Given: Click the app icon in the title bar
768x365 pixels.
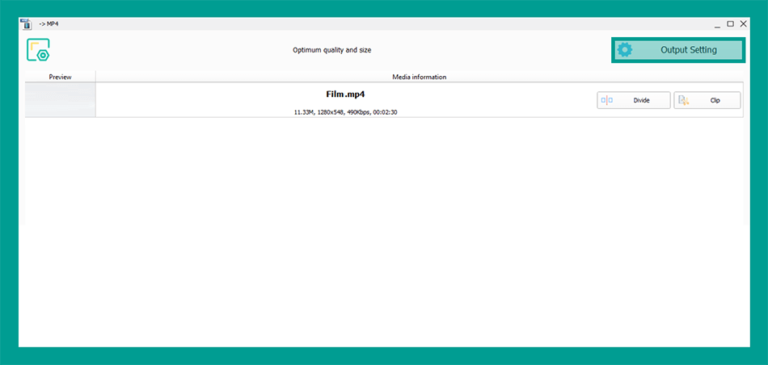Looking at the screenshot, I should tap(26, 24).
